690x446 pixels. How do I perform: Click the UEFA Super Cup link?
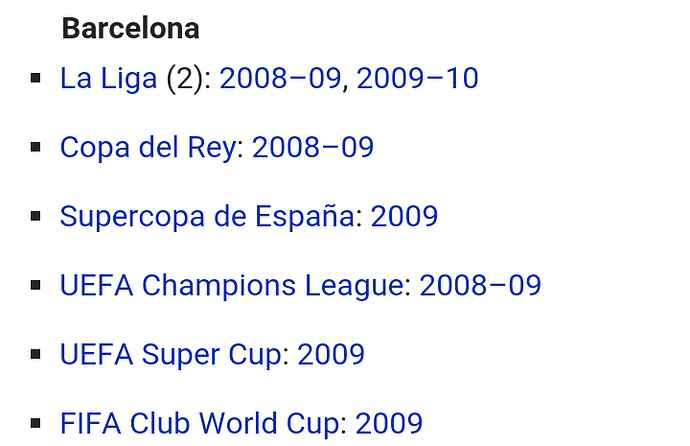[x=171, y=355]
